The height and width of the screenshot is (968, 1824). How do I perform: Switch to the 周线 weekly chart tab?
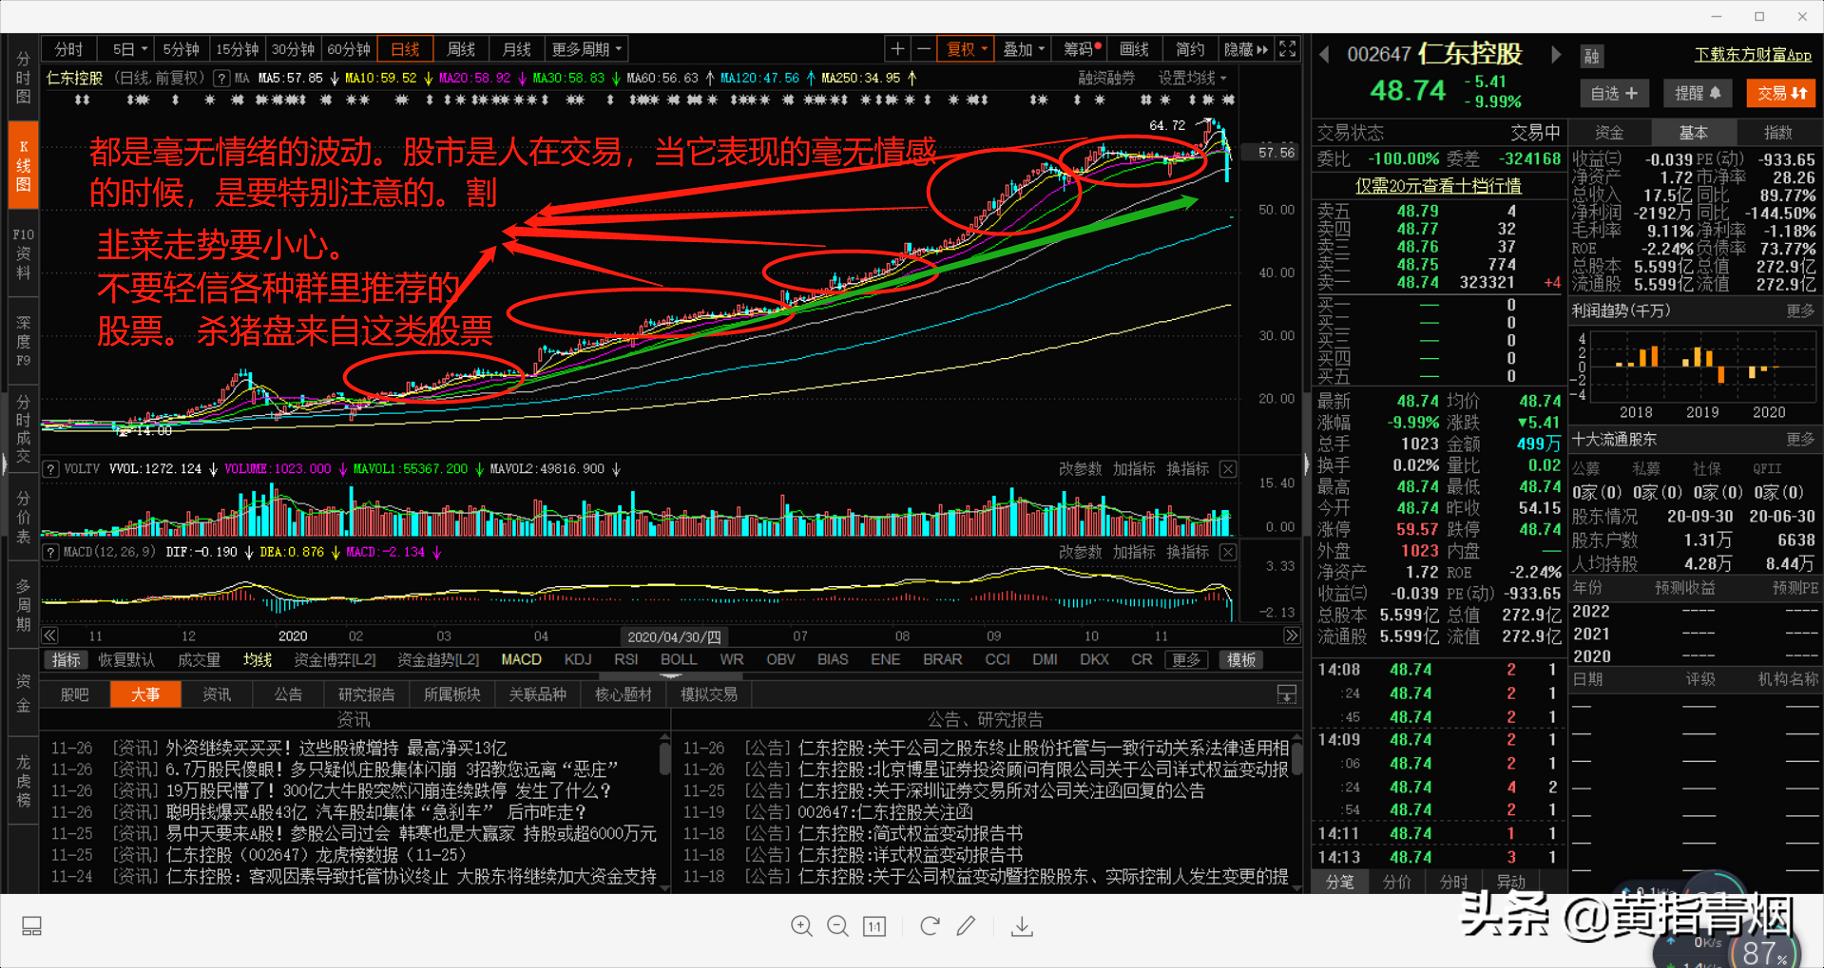coord(460,48)
